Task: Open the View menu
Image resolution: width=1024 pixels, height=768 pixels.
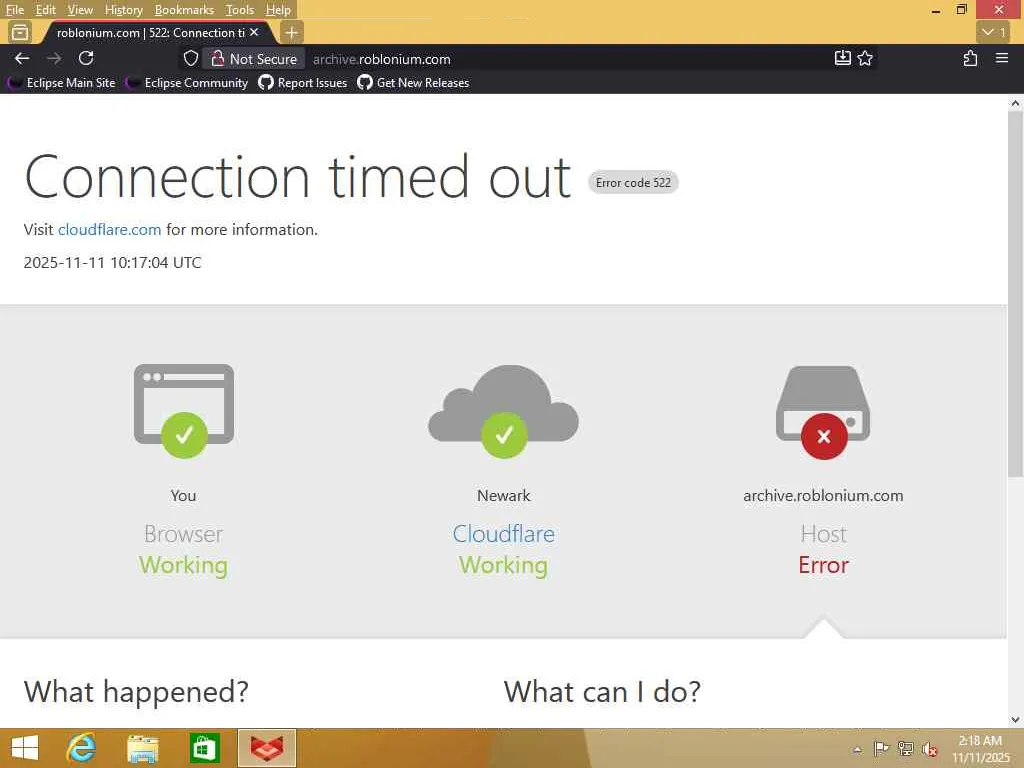Action: [80, 10]
